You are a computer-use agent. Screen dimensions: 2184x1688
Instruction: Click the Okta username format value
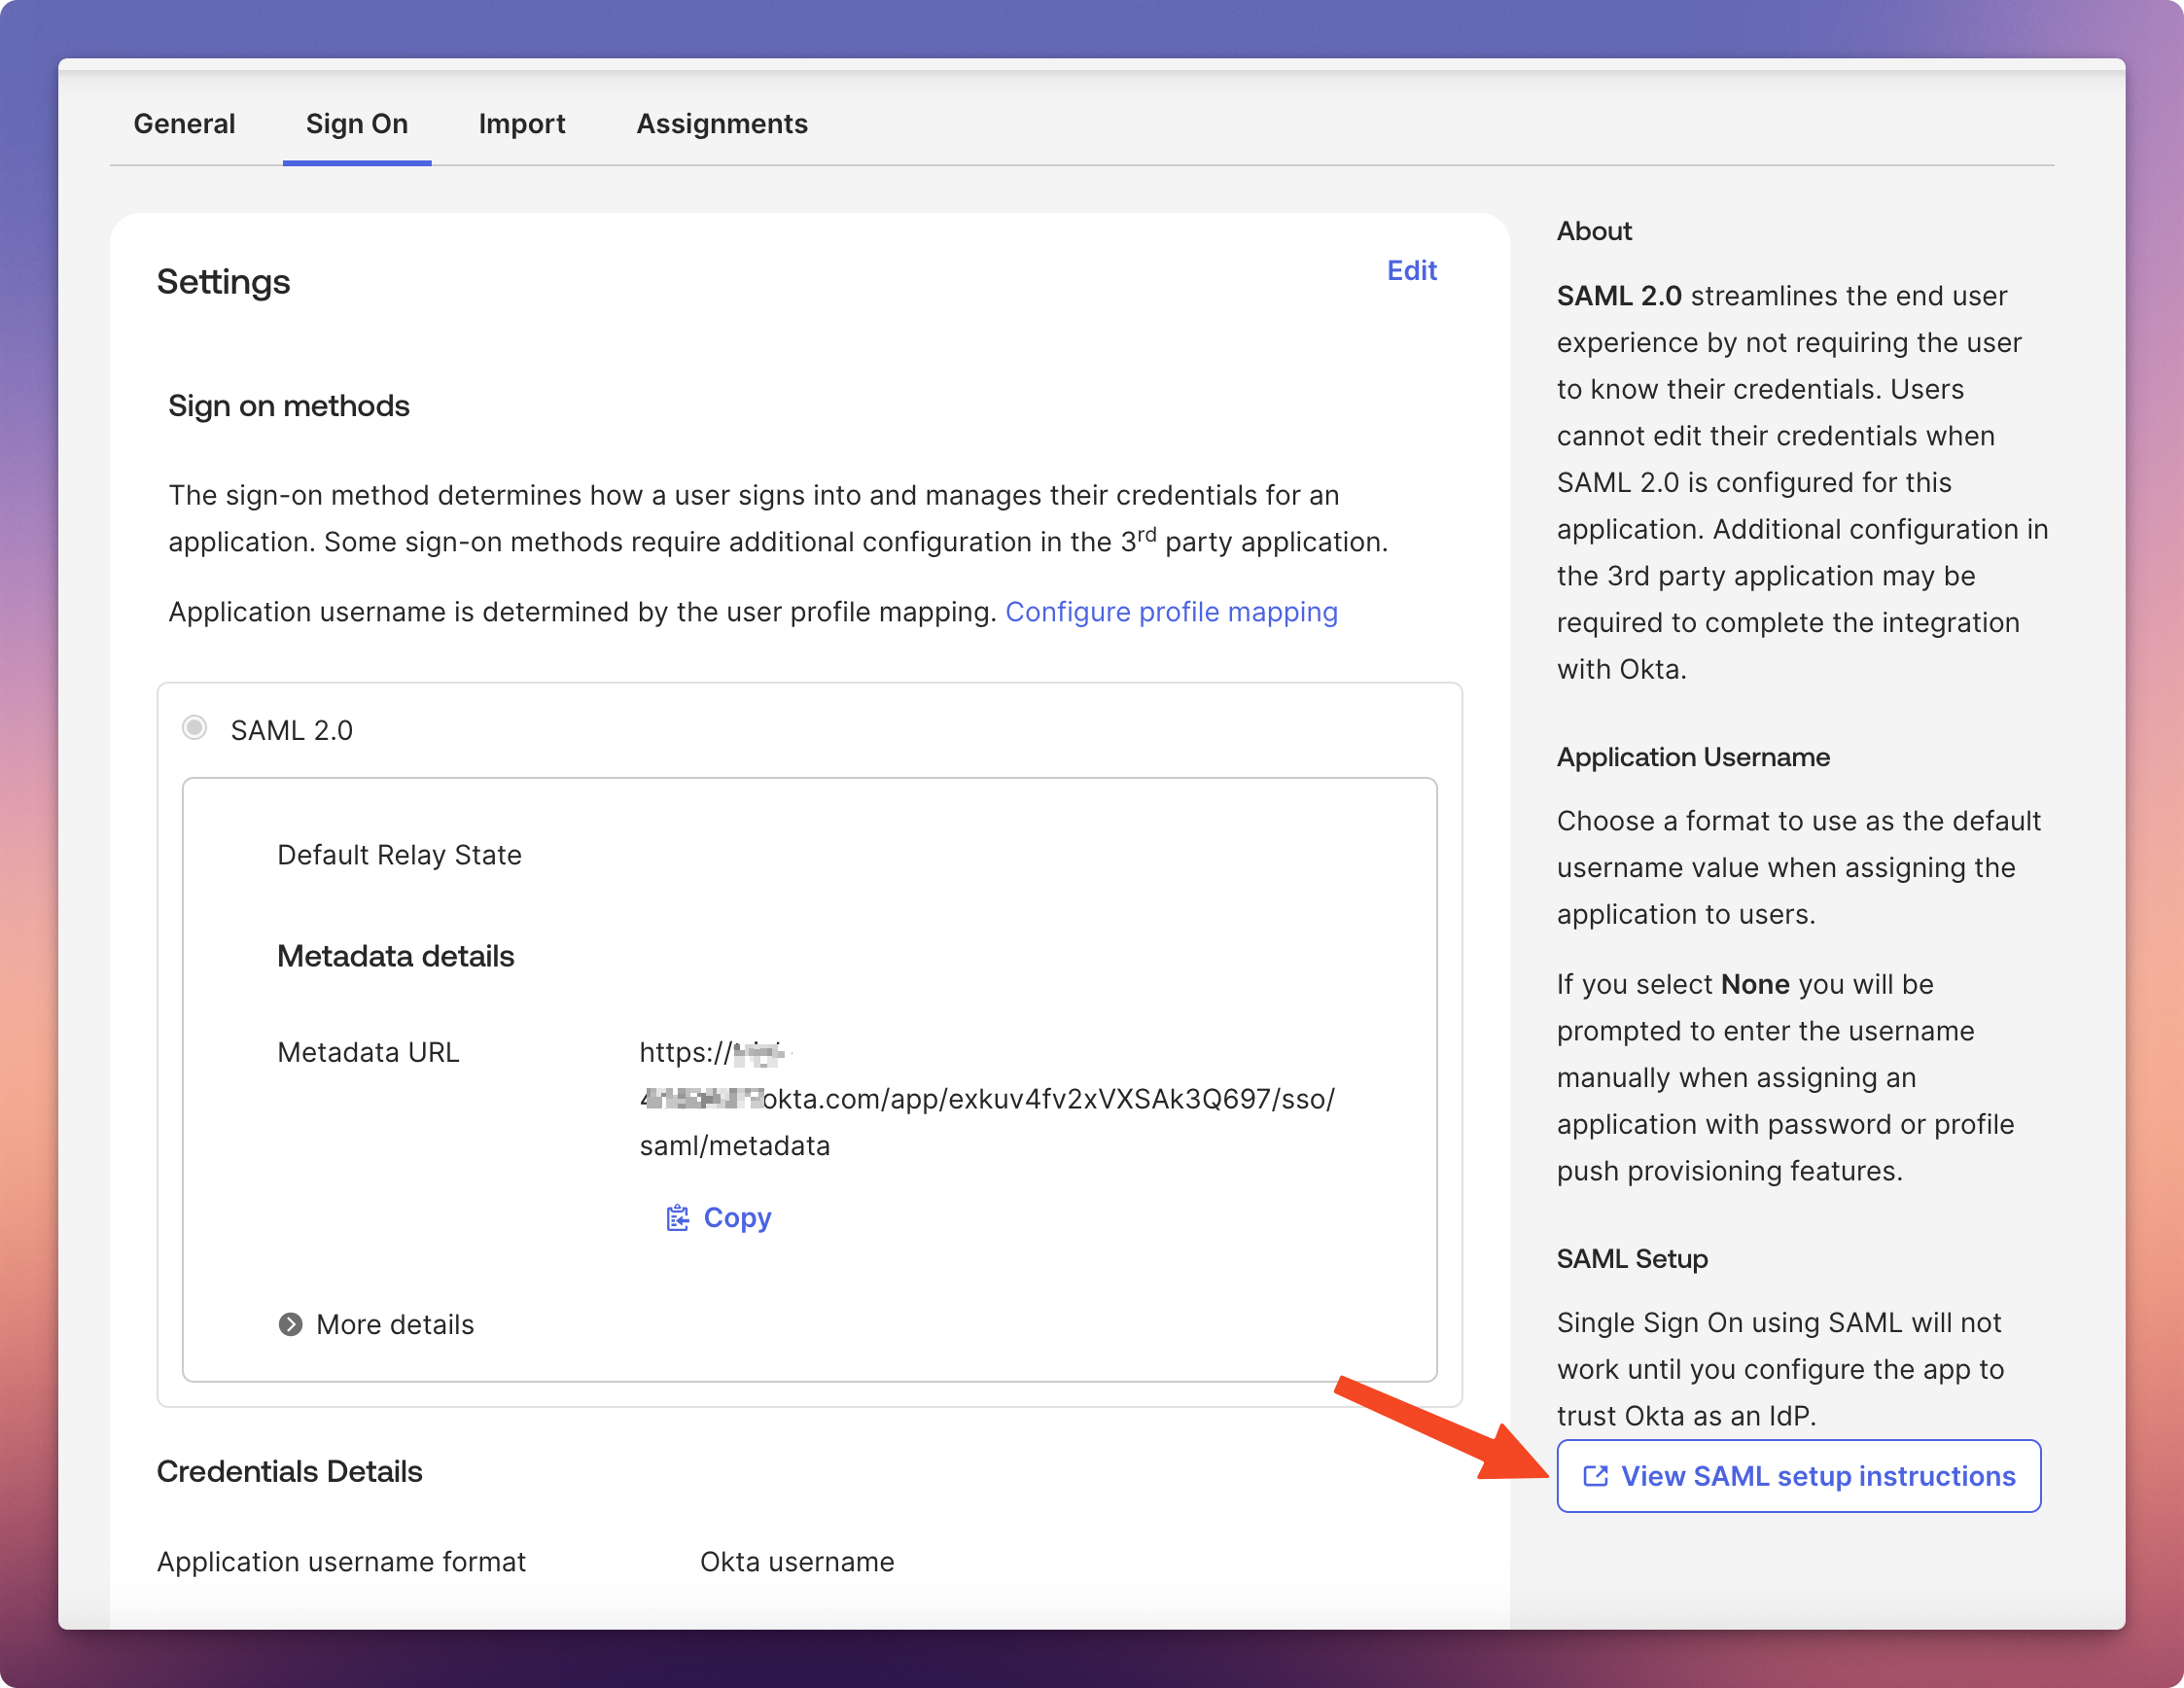(x=796, y=1561)
